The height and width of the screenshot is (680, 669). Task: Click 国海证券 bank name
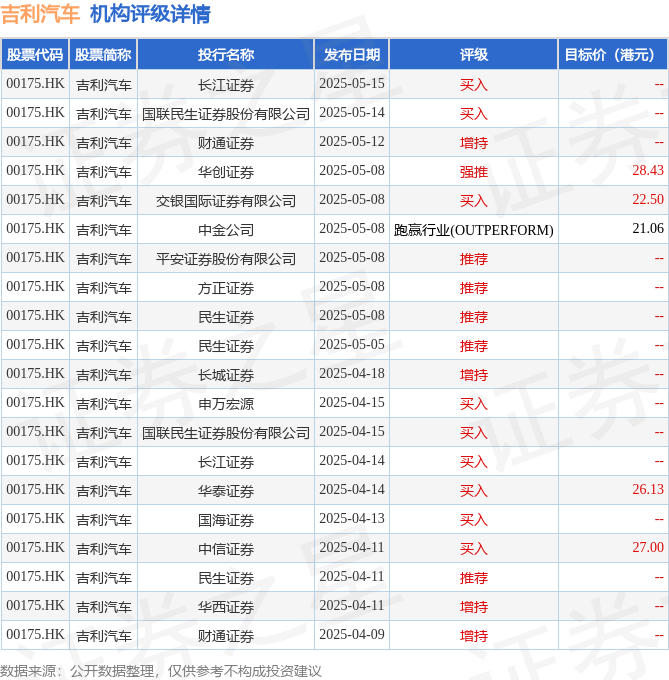point(226,520)
